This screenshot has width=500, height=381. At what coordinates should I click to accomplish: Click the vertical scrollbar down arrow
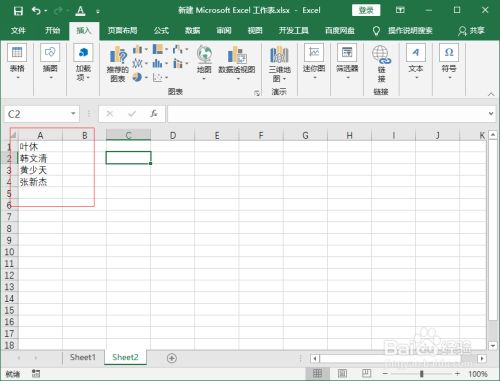(493, 346)
